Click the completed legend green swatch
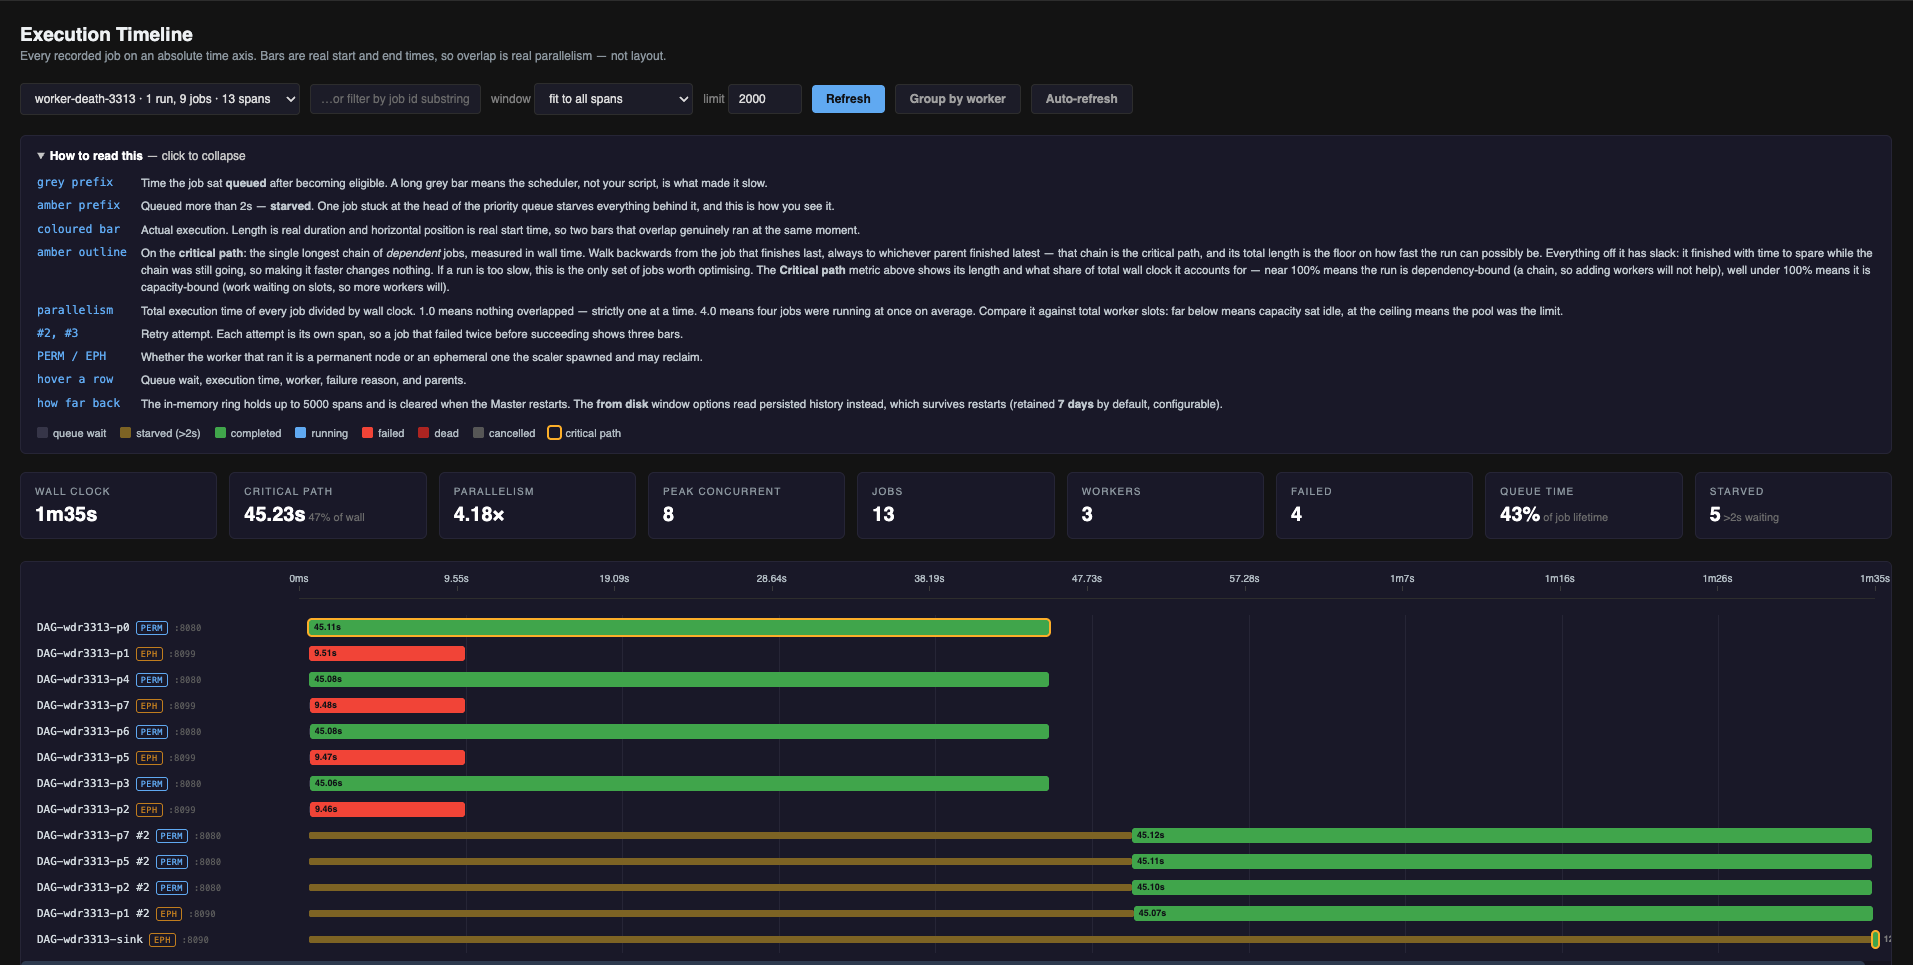Viewport: 1913px width, 965px height. point(220,433)
